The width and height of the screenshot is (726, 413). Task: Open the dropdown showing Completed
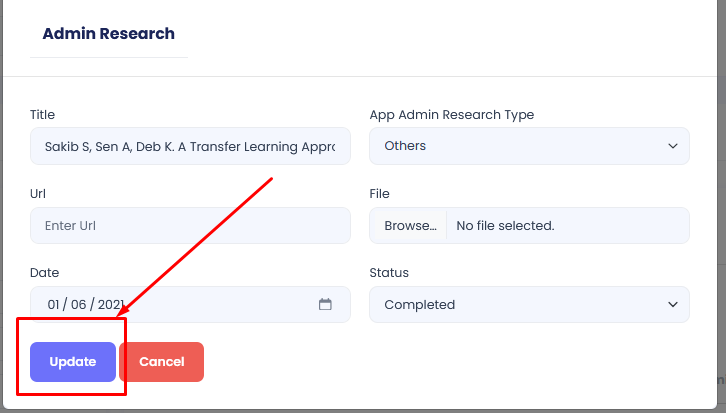pyautogui.click(x=528, y=305)
